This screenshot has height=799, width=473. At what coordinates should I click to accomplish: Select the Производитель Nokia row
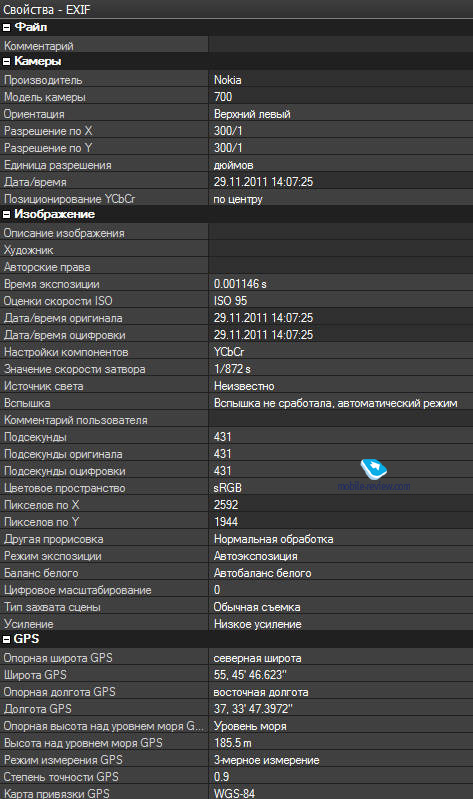(x=236, y=80)
